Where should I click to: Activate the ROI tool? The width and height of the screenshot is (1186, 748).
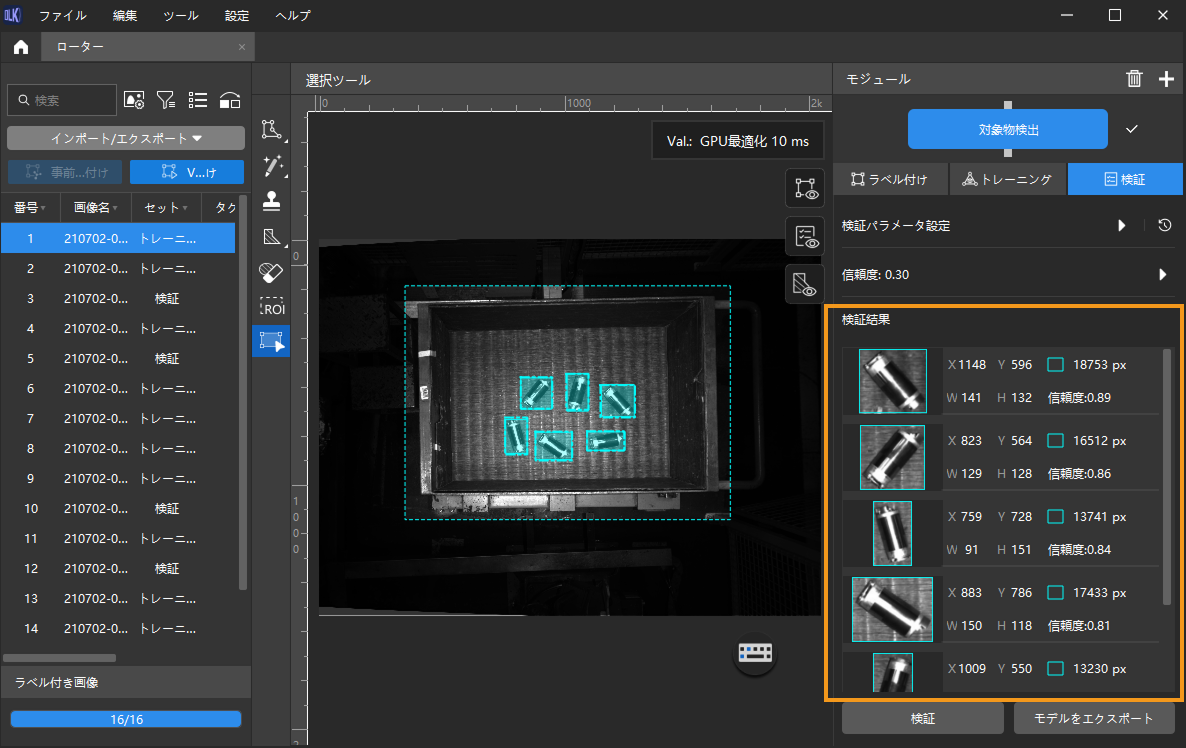pos(270,307)
